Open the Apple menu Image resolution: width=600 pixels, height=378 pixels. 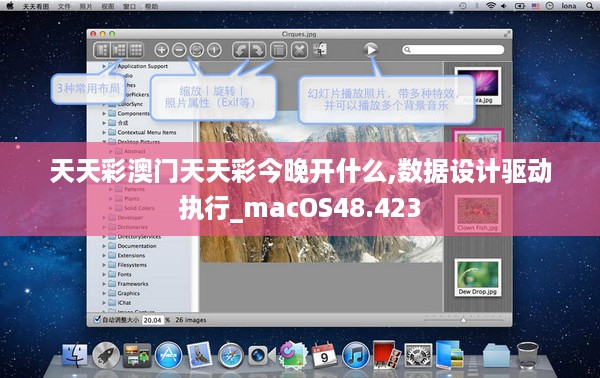coord(10,6)
